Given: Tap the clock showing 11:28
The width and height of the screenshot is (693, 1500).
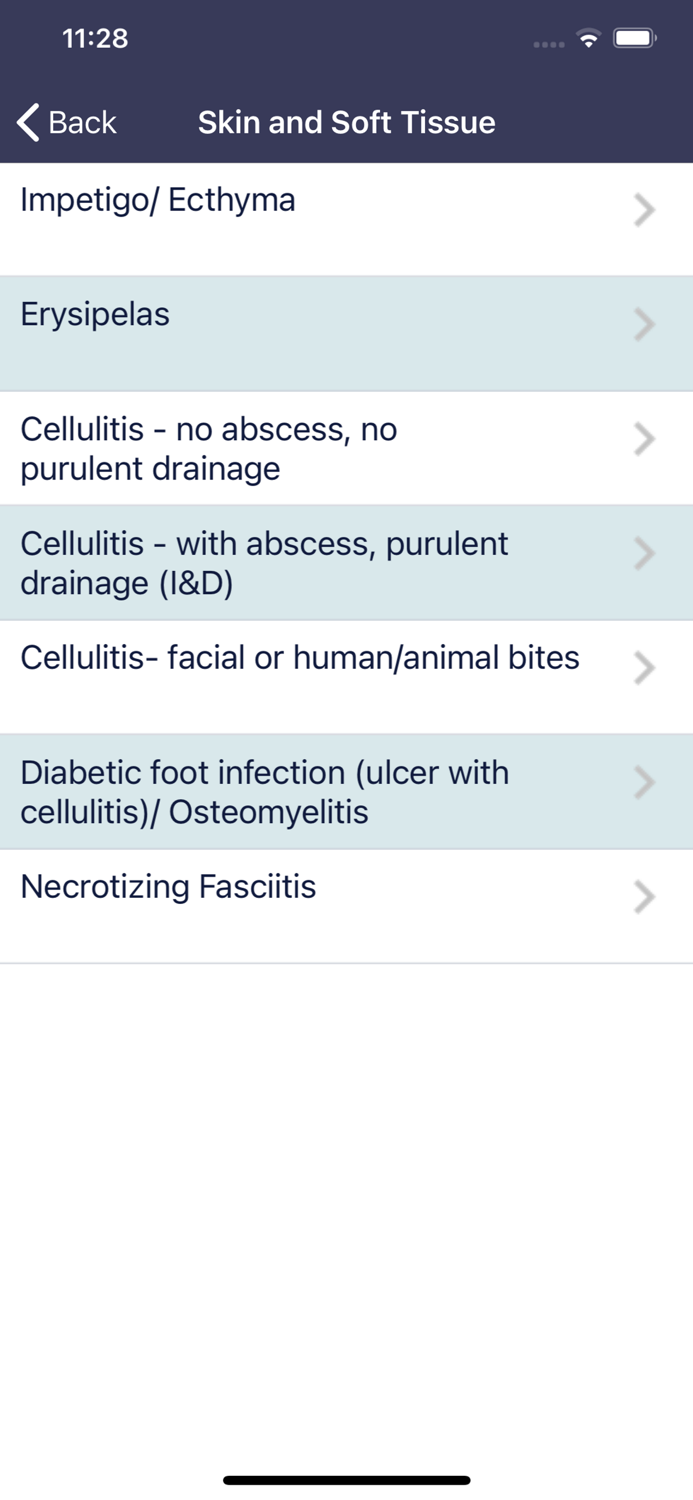Looking at the screenshot, I should (x=96, y=38).
